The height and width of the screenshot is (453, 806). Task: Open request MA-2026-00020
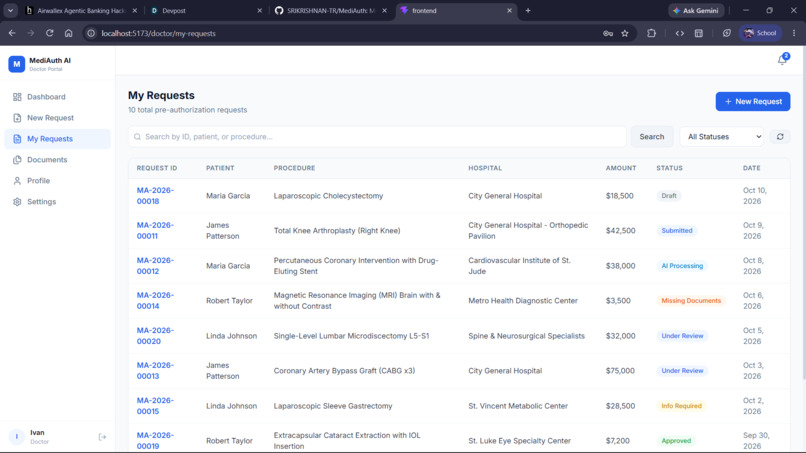coord(155,336)
